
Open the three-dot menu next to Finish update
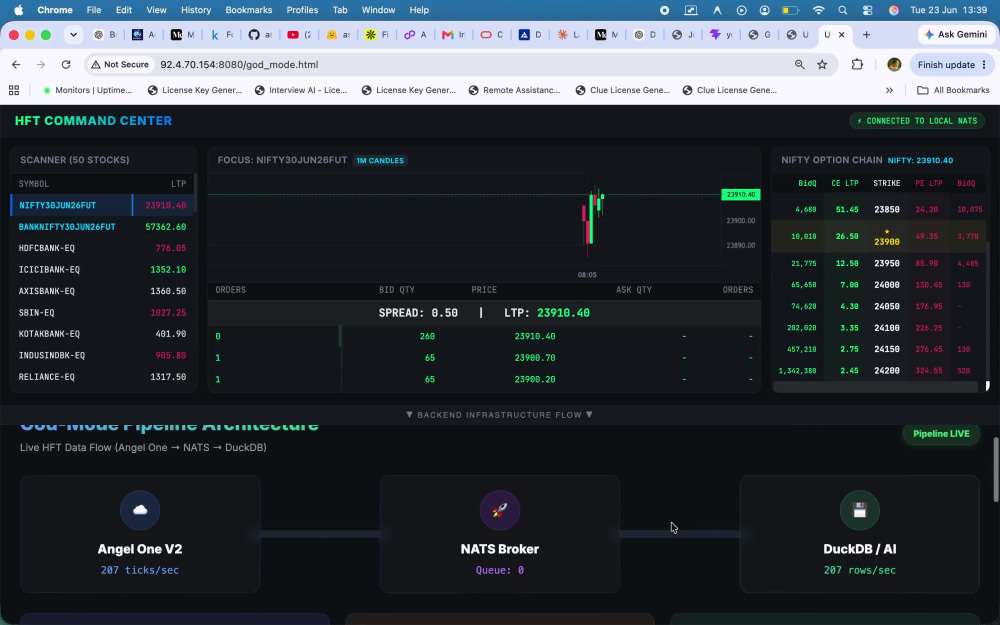984,64
